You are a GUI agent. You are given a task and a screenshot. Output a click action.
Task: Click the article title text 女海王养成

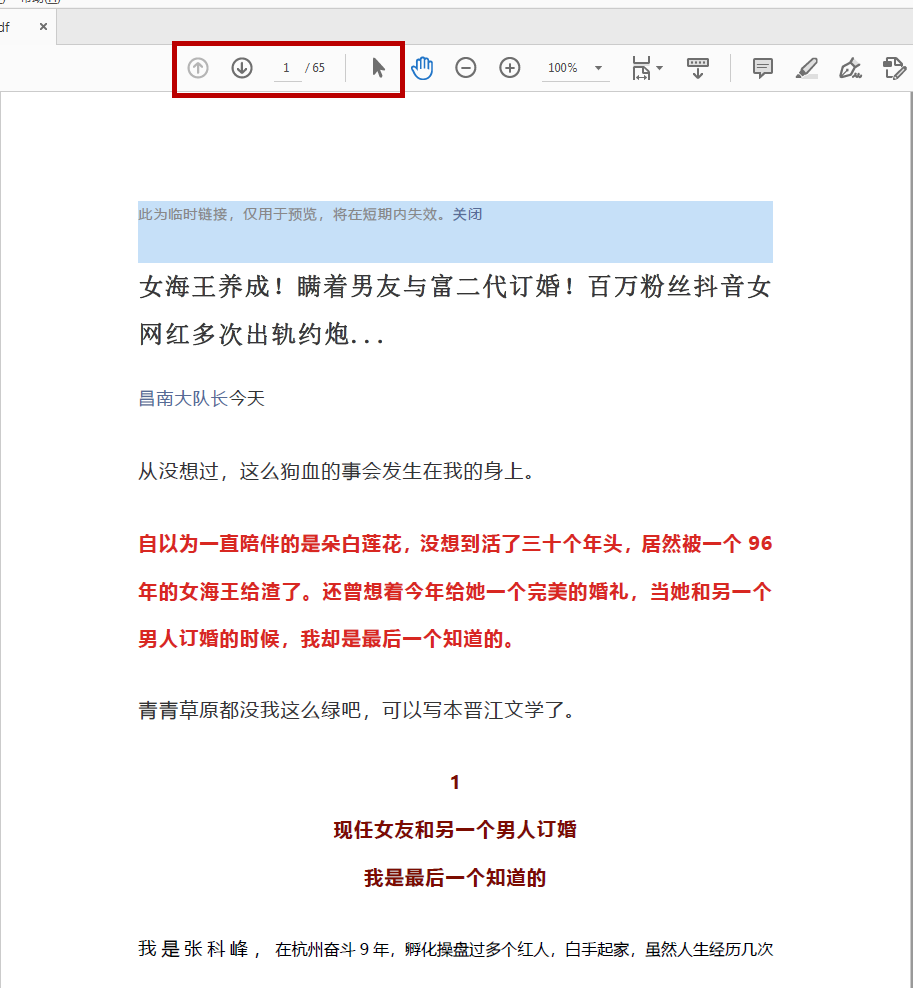[x=204, y=287]
